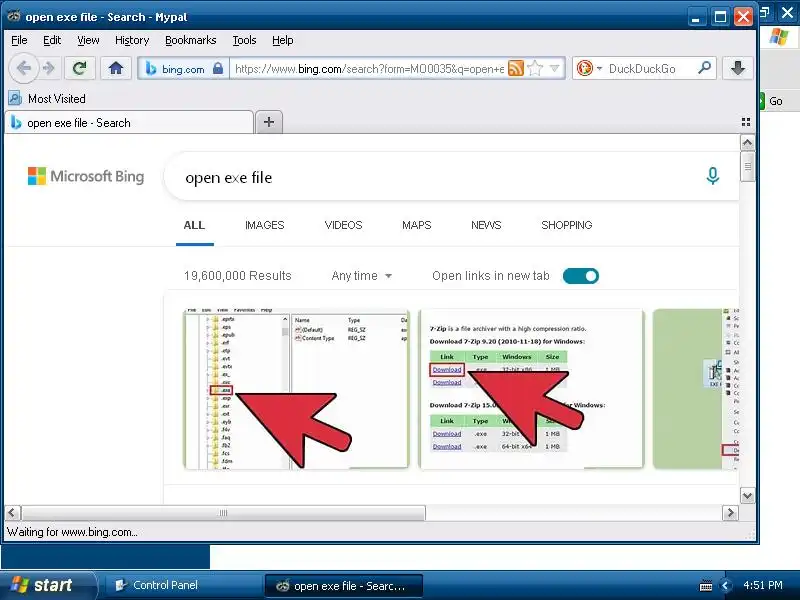Open the Edit menu
800x600 pixels.
52,40
